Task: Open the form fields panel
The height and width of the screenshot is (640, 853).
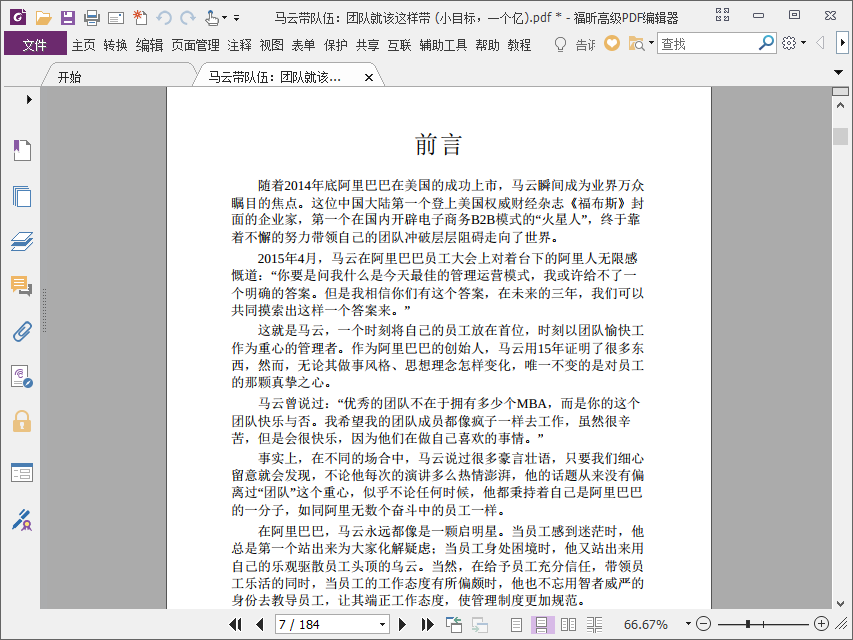Action: pyautogui.click(x=22, y=473)
